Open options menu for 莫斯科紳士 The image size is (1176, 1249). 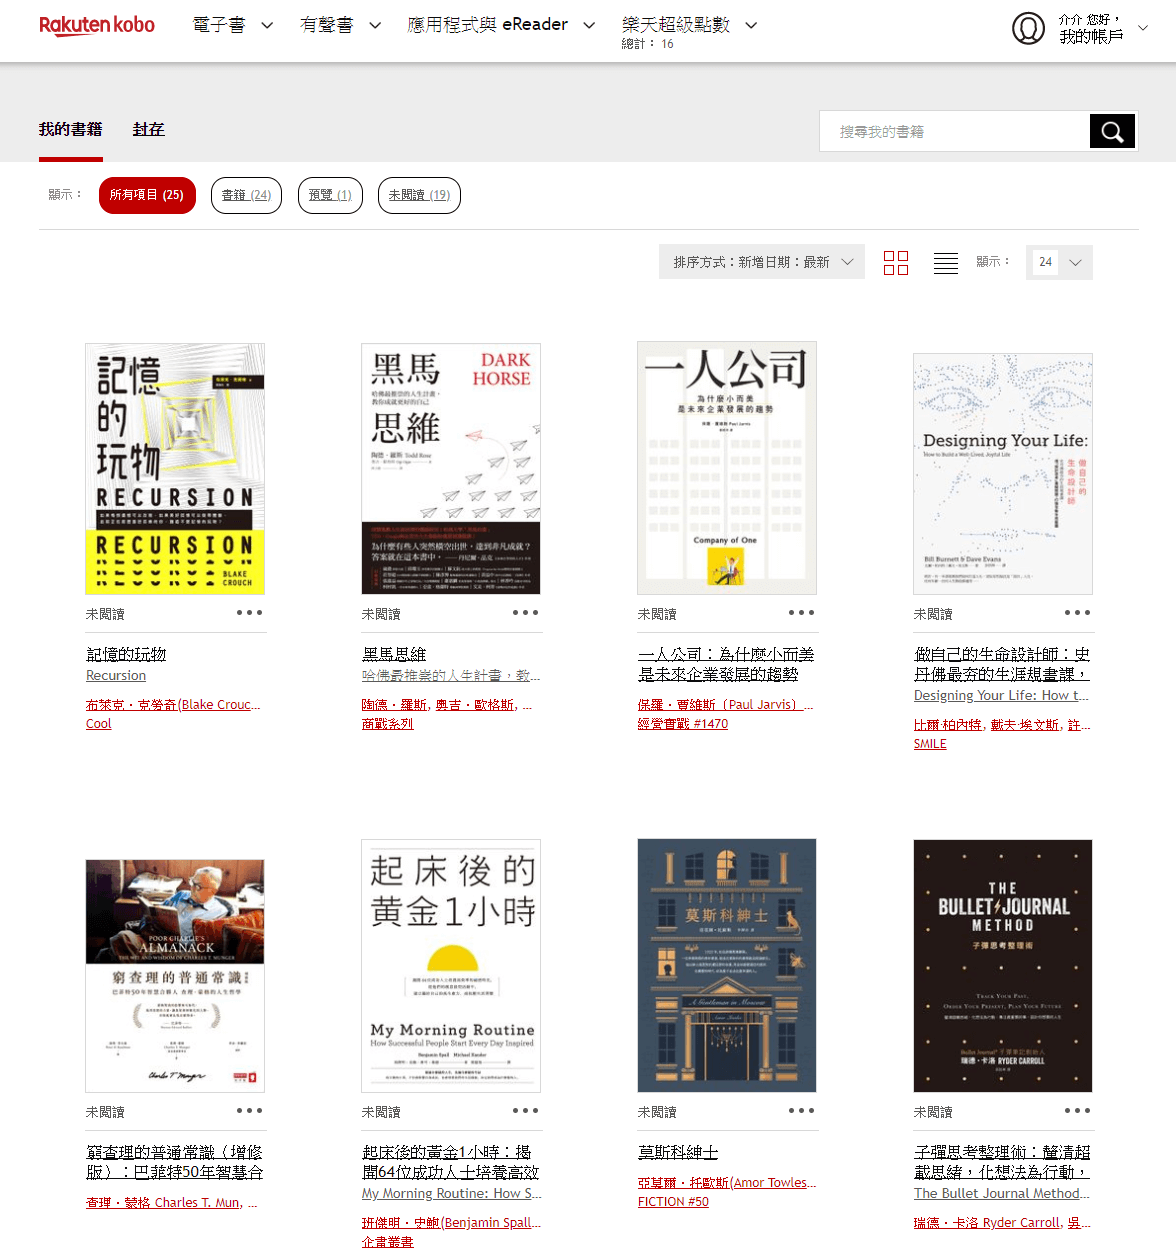(800, 1110)
